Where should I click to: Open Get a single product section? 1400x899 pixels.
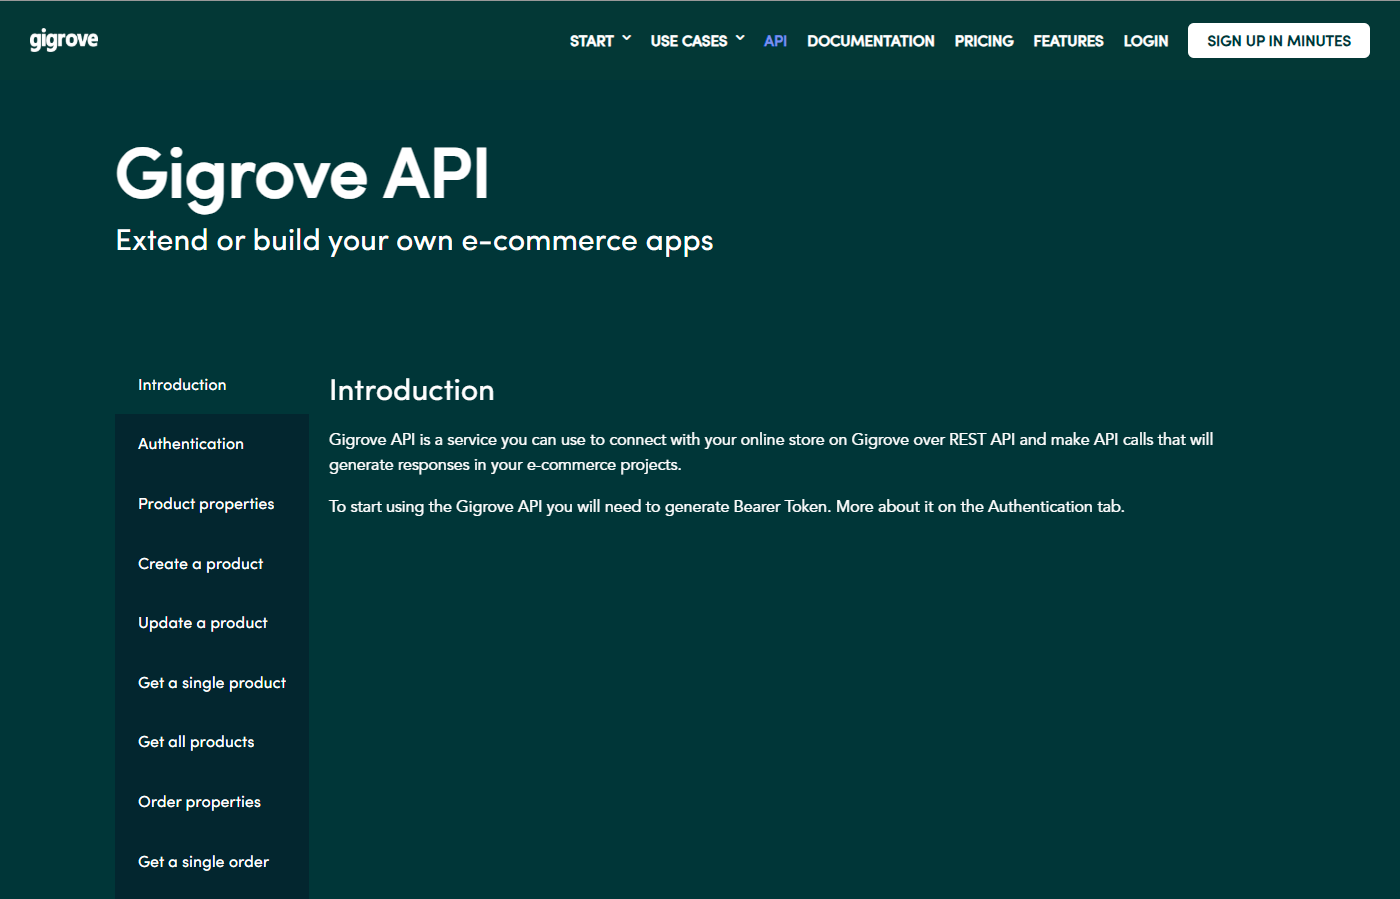pos(212,683)
